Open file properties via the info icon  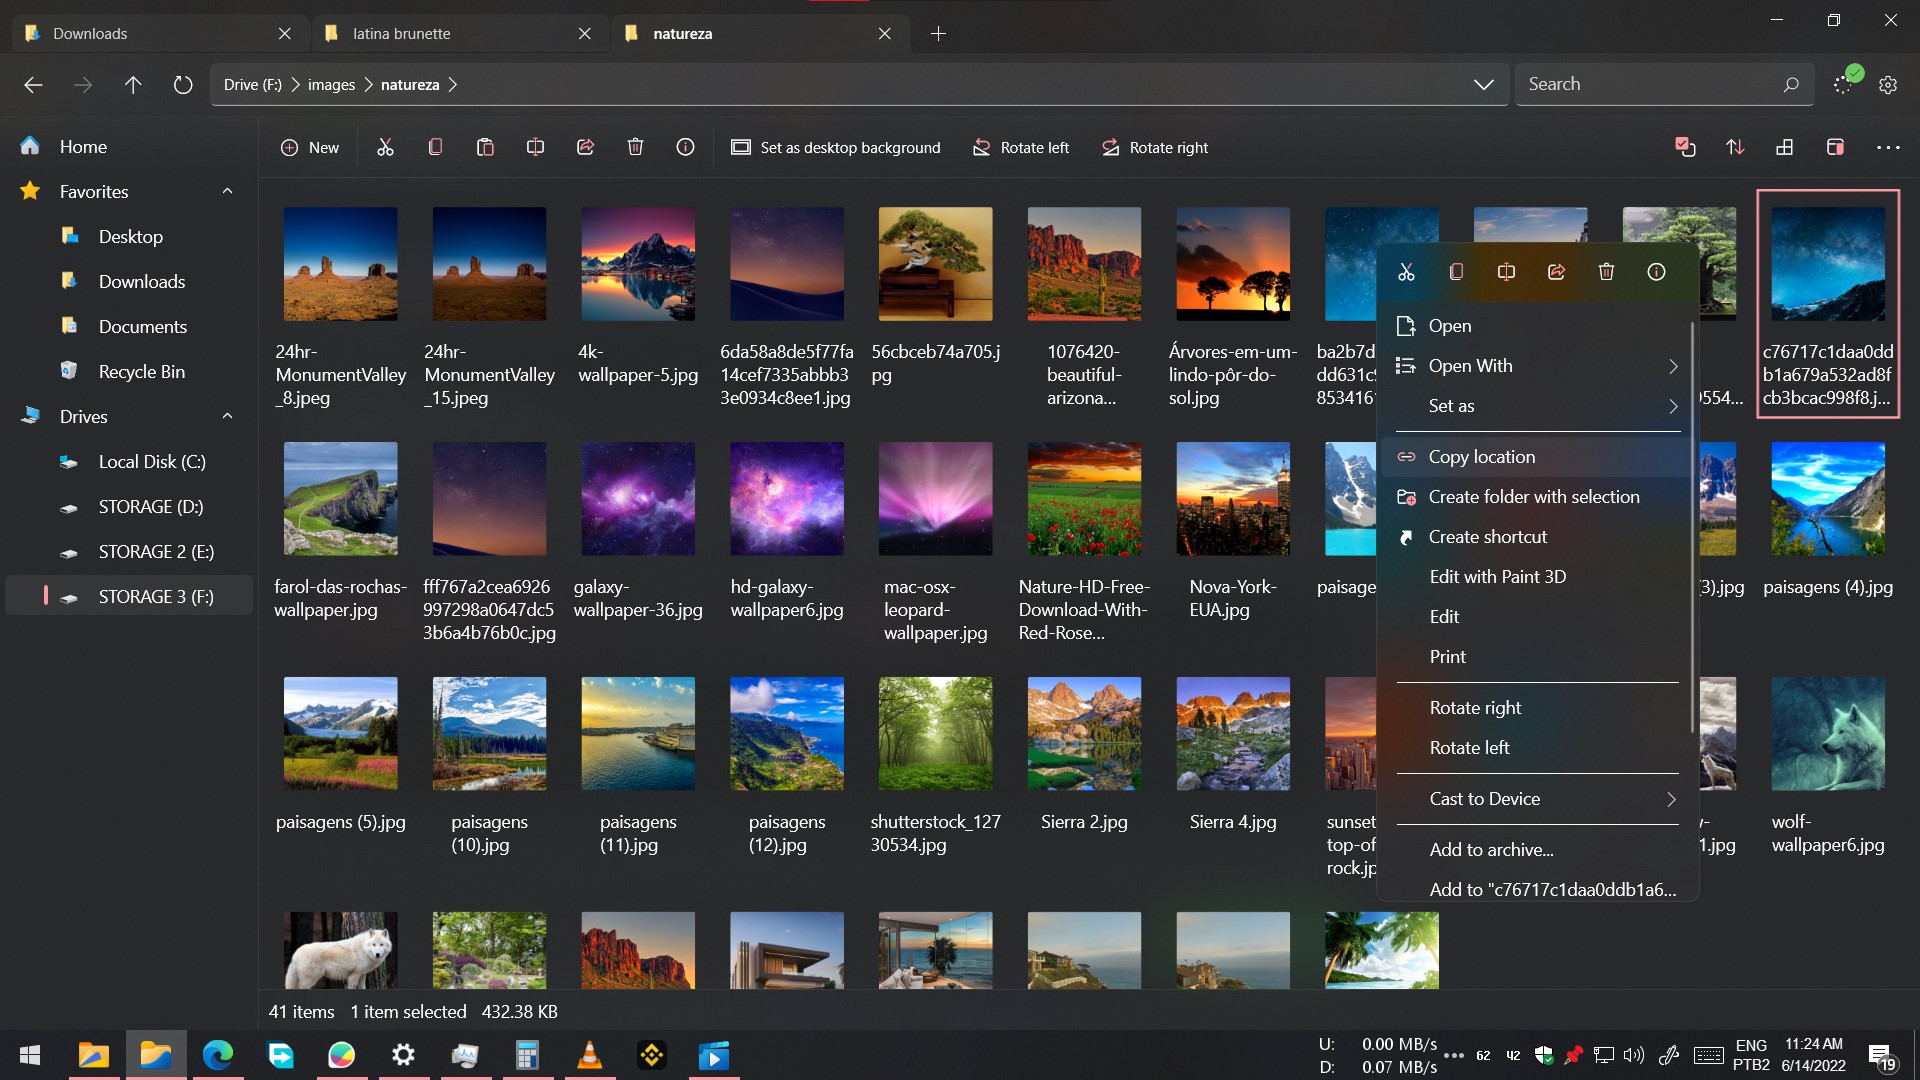[1656, 271]
